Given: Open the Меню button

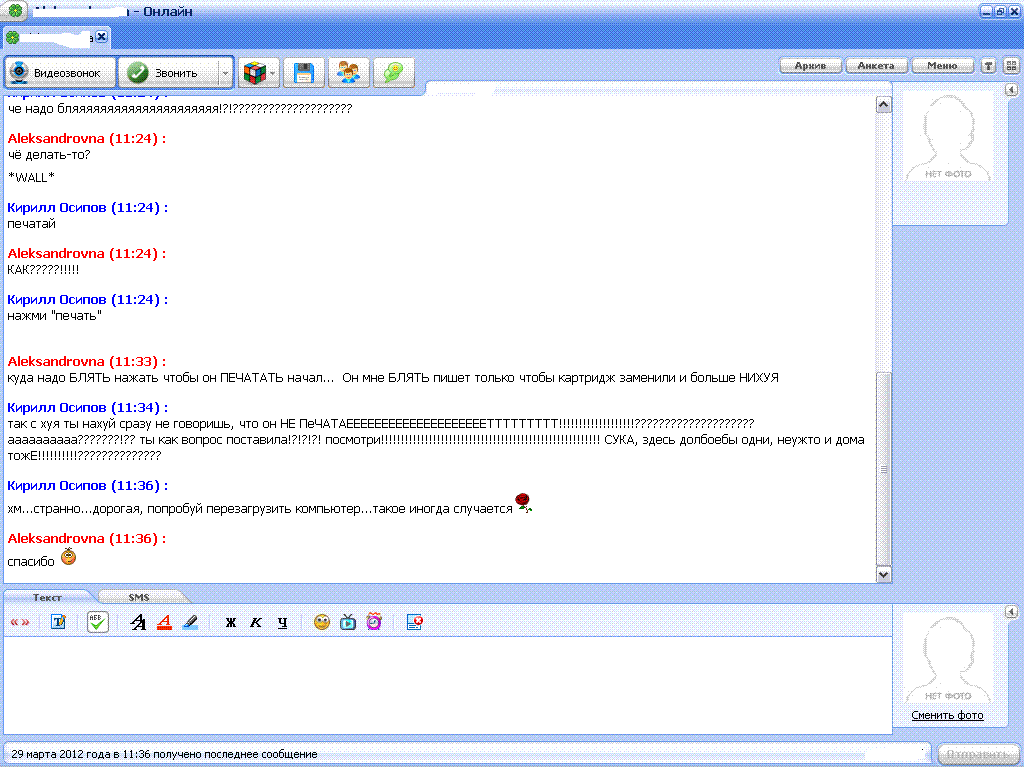Looking at the screenshot, I should point(942,66).
